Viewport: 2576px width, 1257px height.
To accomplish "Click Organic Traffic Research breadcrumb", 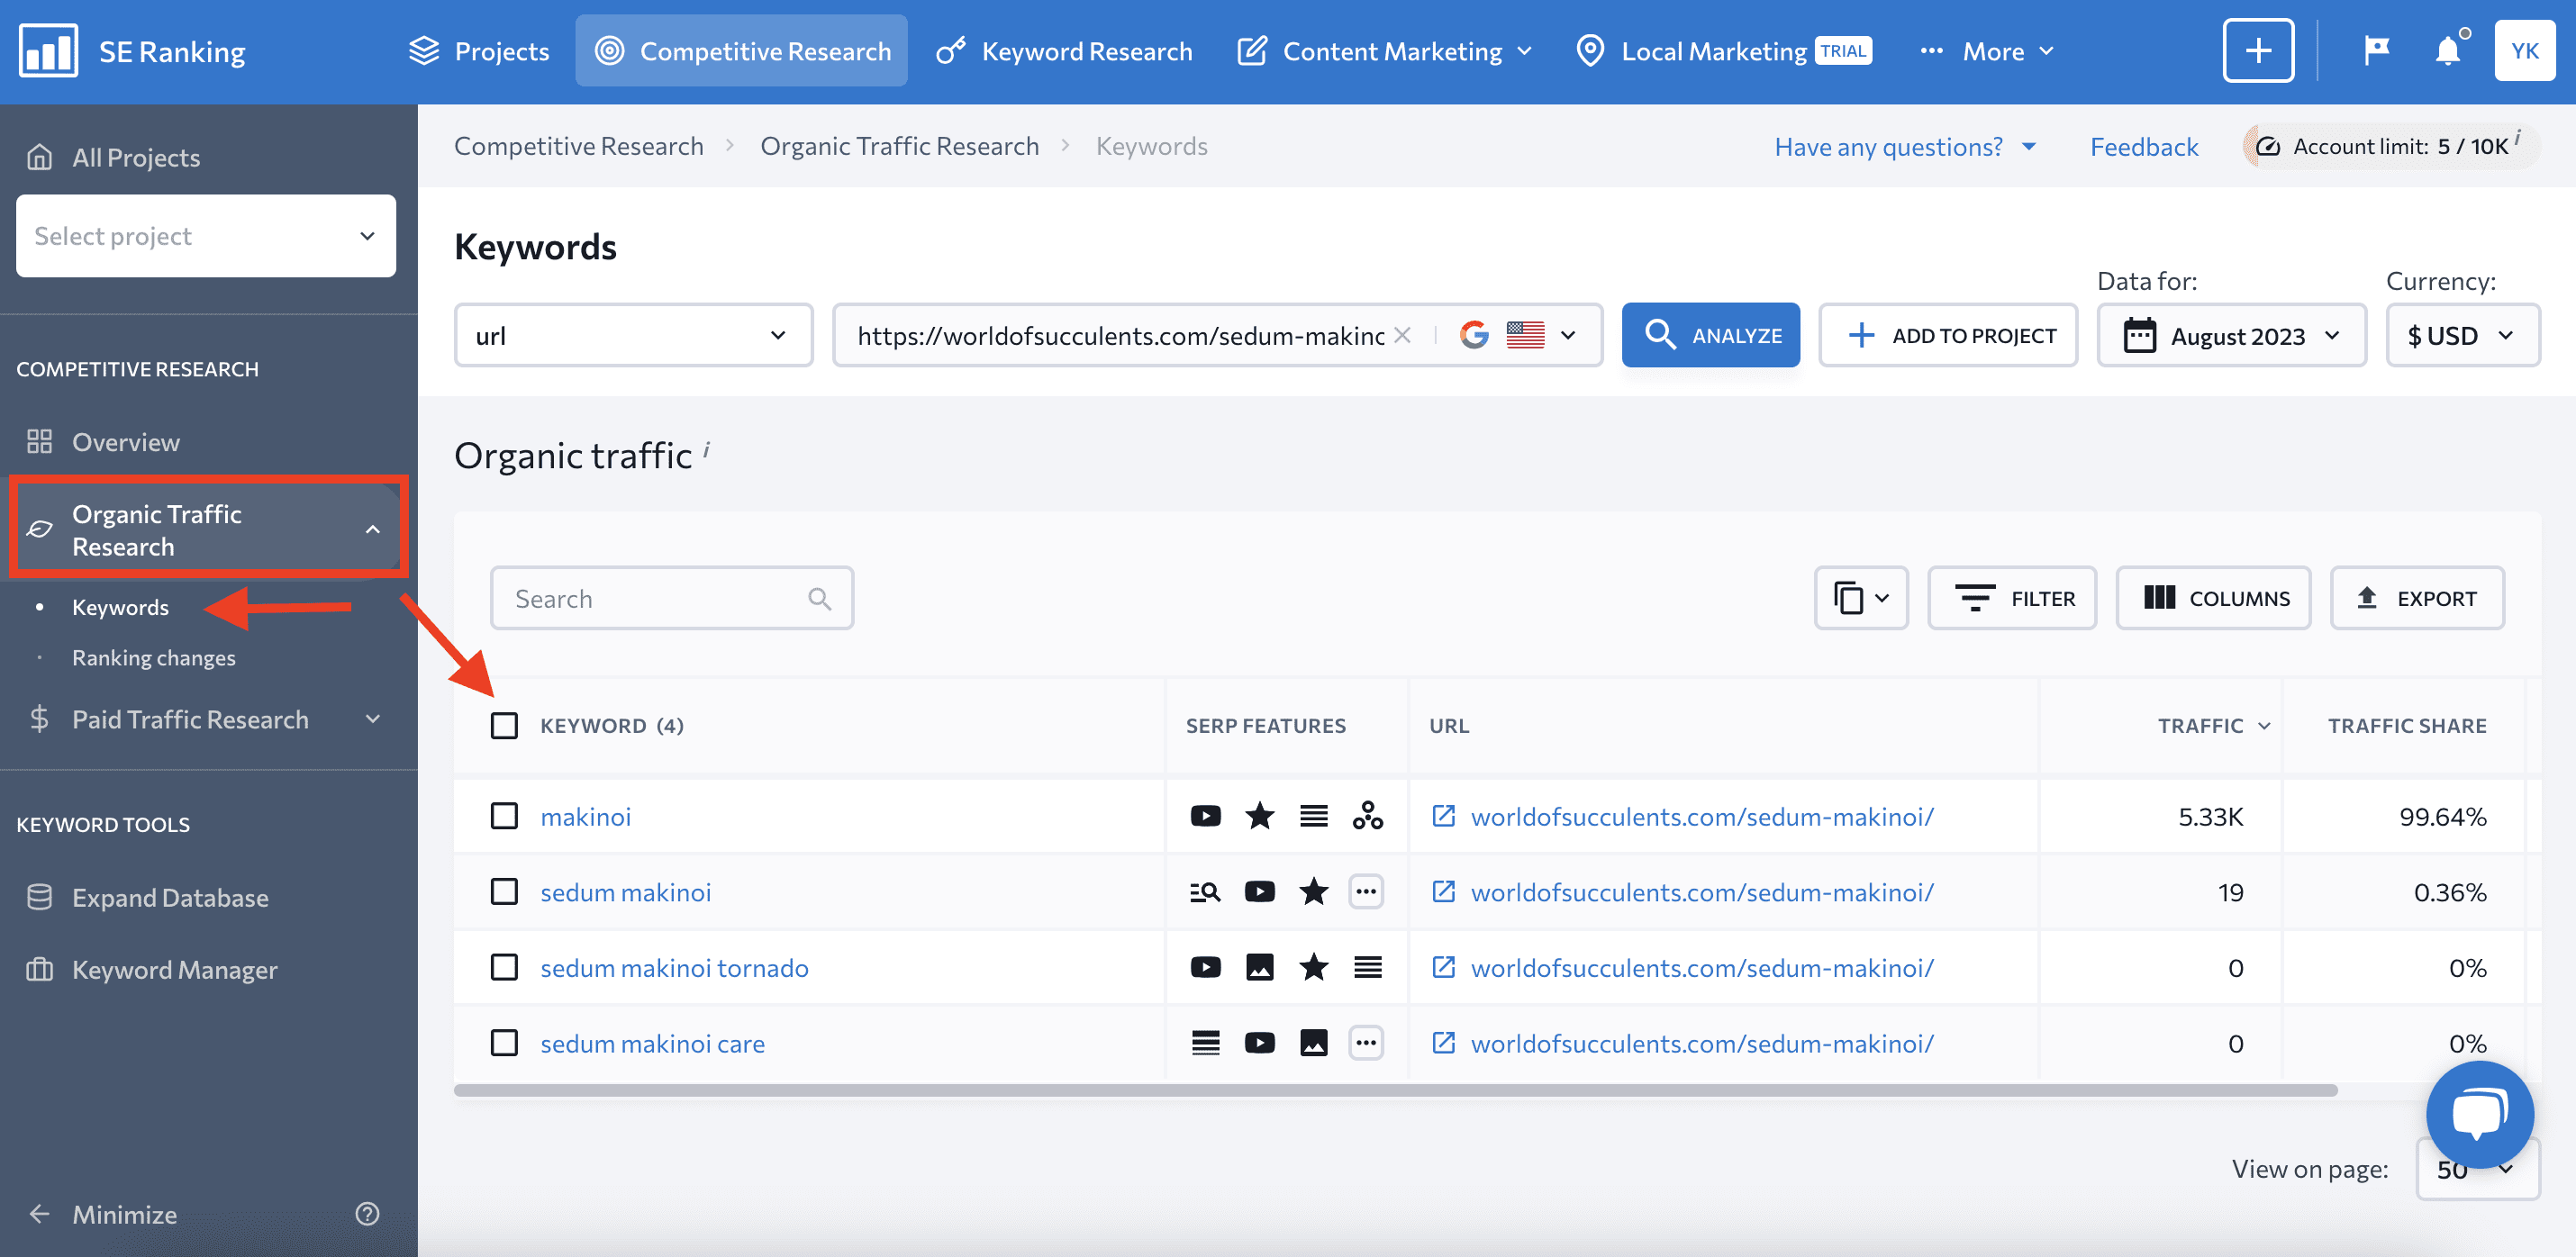I will click(899, 146).
